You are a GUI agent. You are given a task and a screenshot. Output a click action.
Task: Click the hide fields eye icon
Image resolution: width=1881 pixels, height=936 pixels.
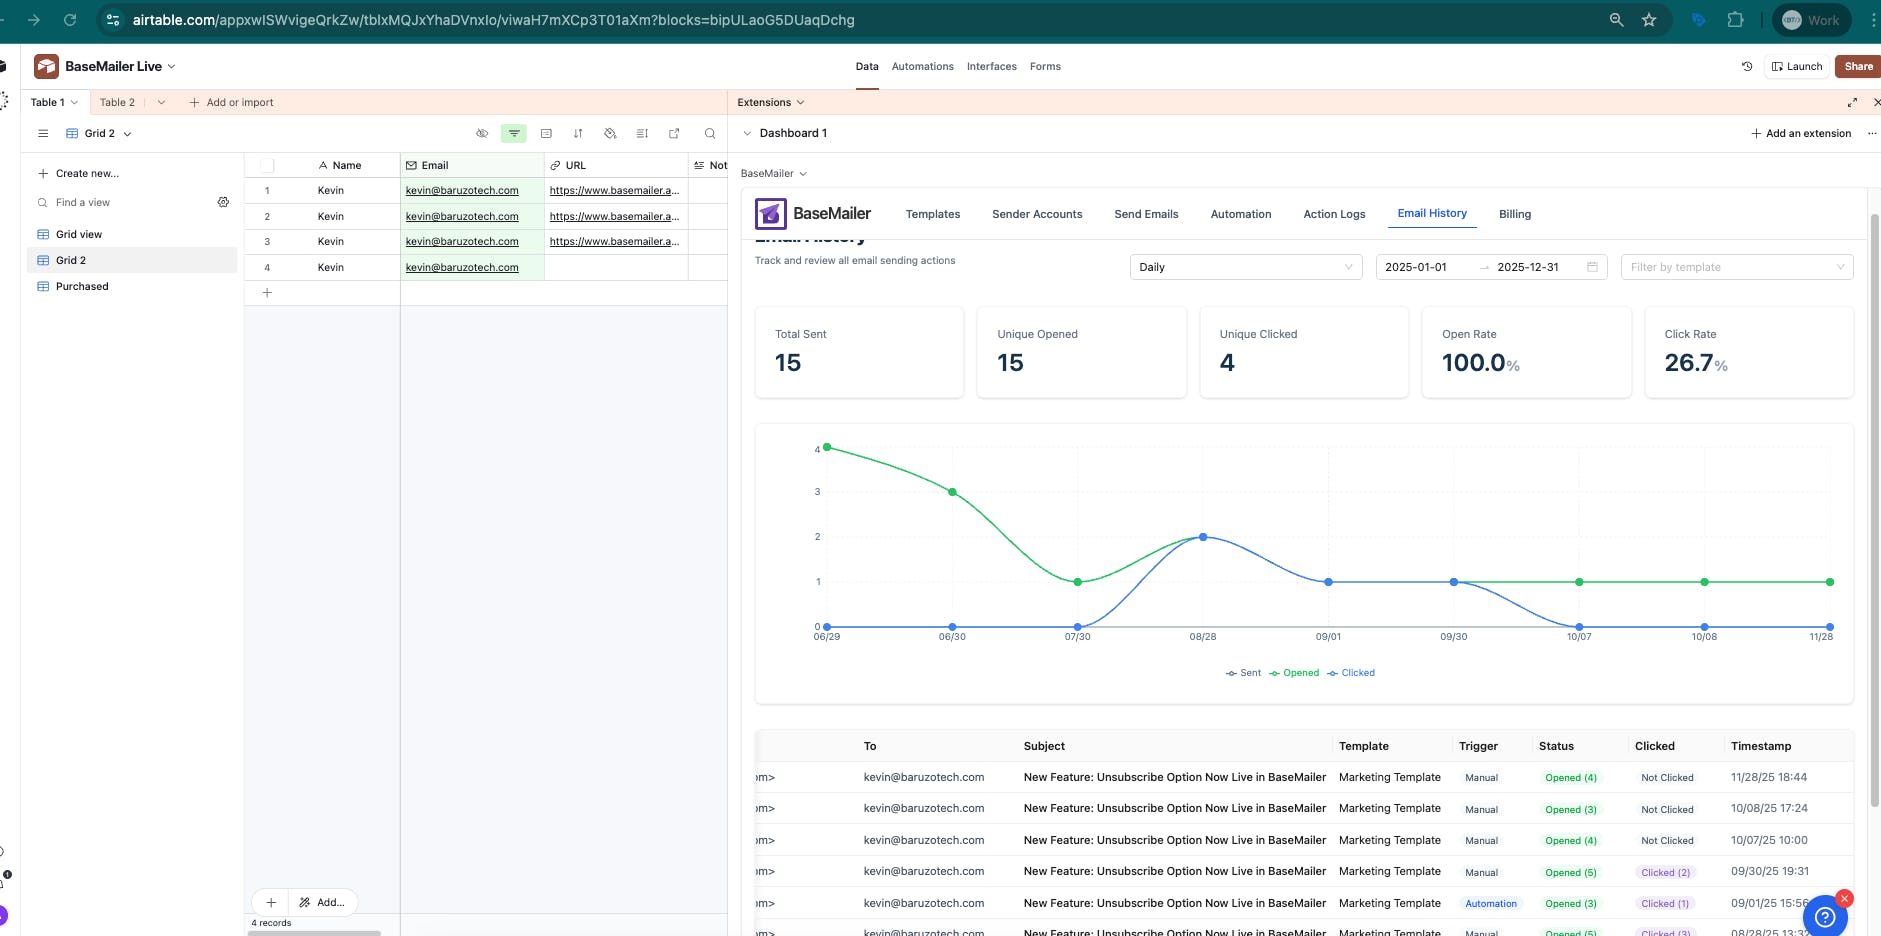[x=482, y=133]
